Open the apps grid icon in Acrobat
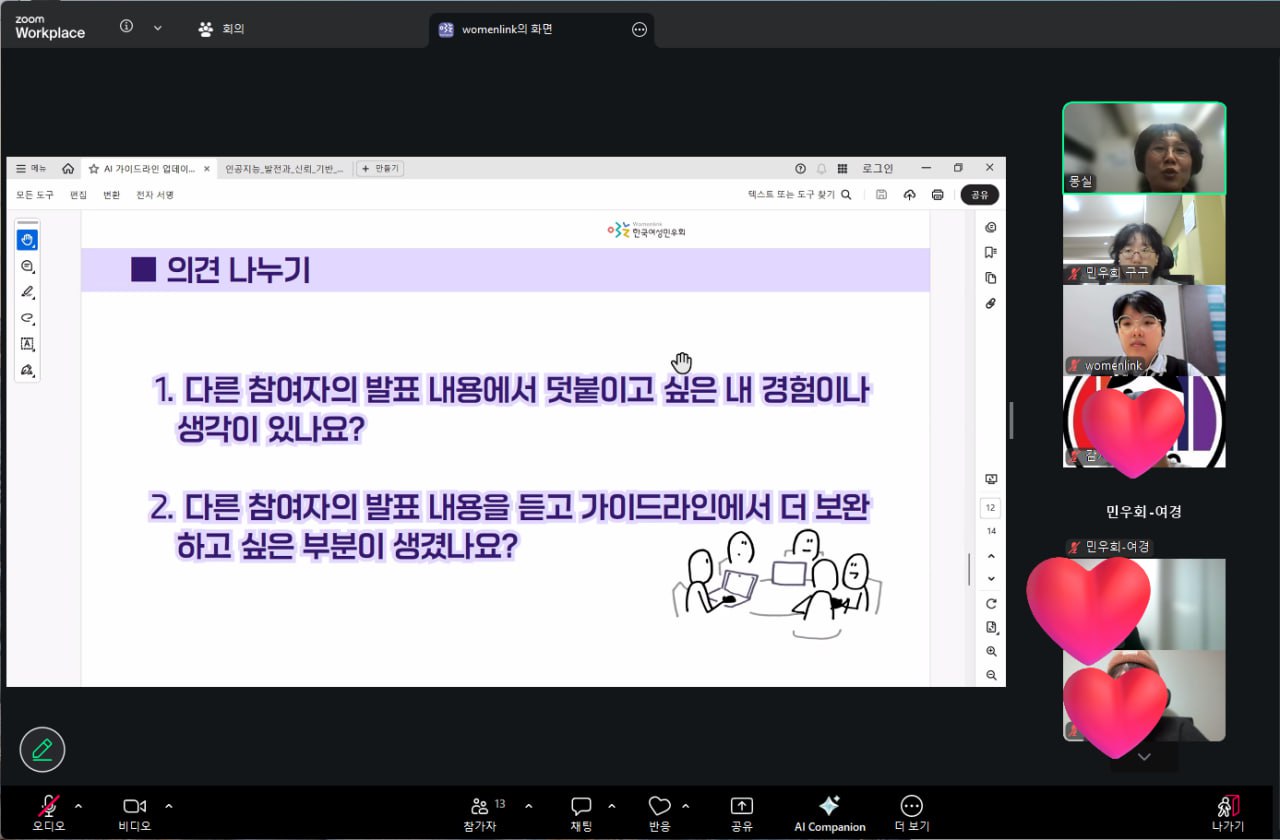Image resolution: width=1280 pixels, height=840 pixels. click(843, 169)
